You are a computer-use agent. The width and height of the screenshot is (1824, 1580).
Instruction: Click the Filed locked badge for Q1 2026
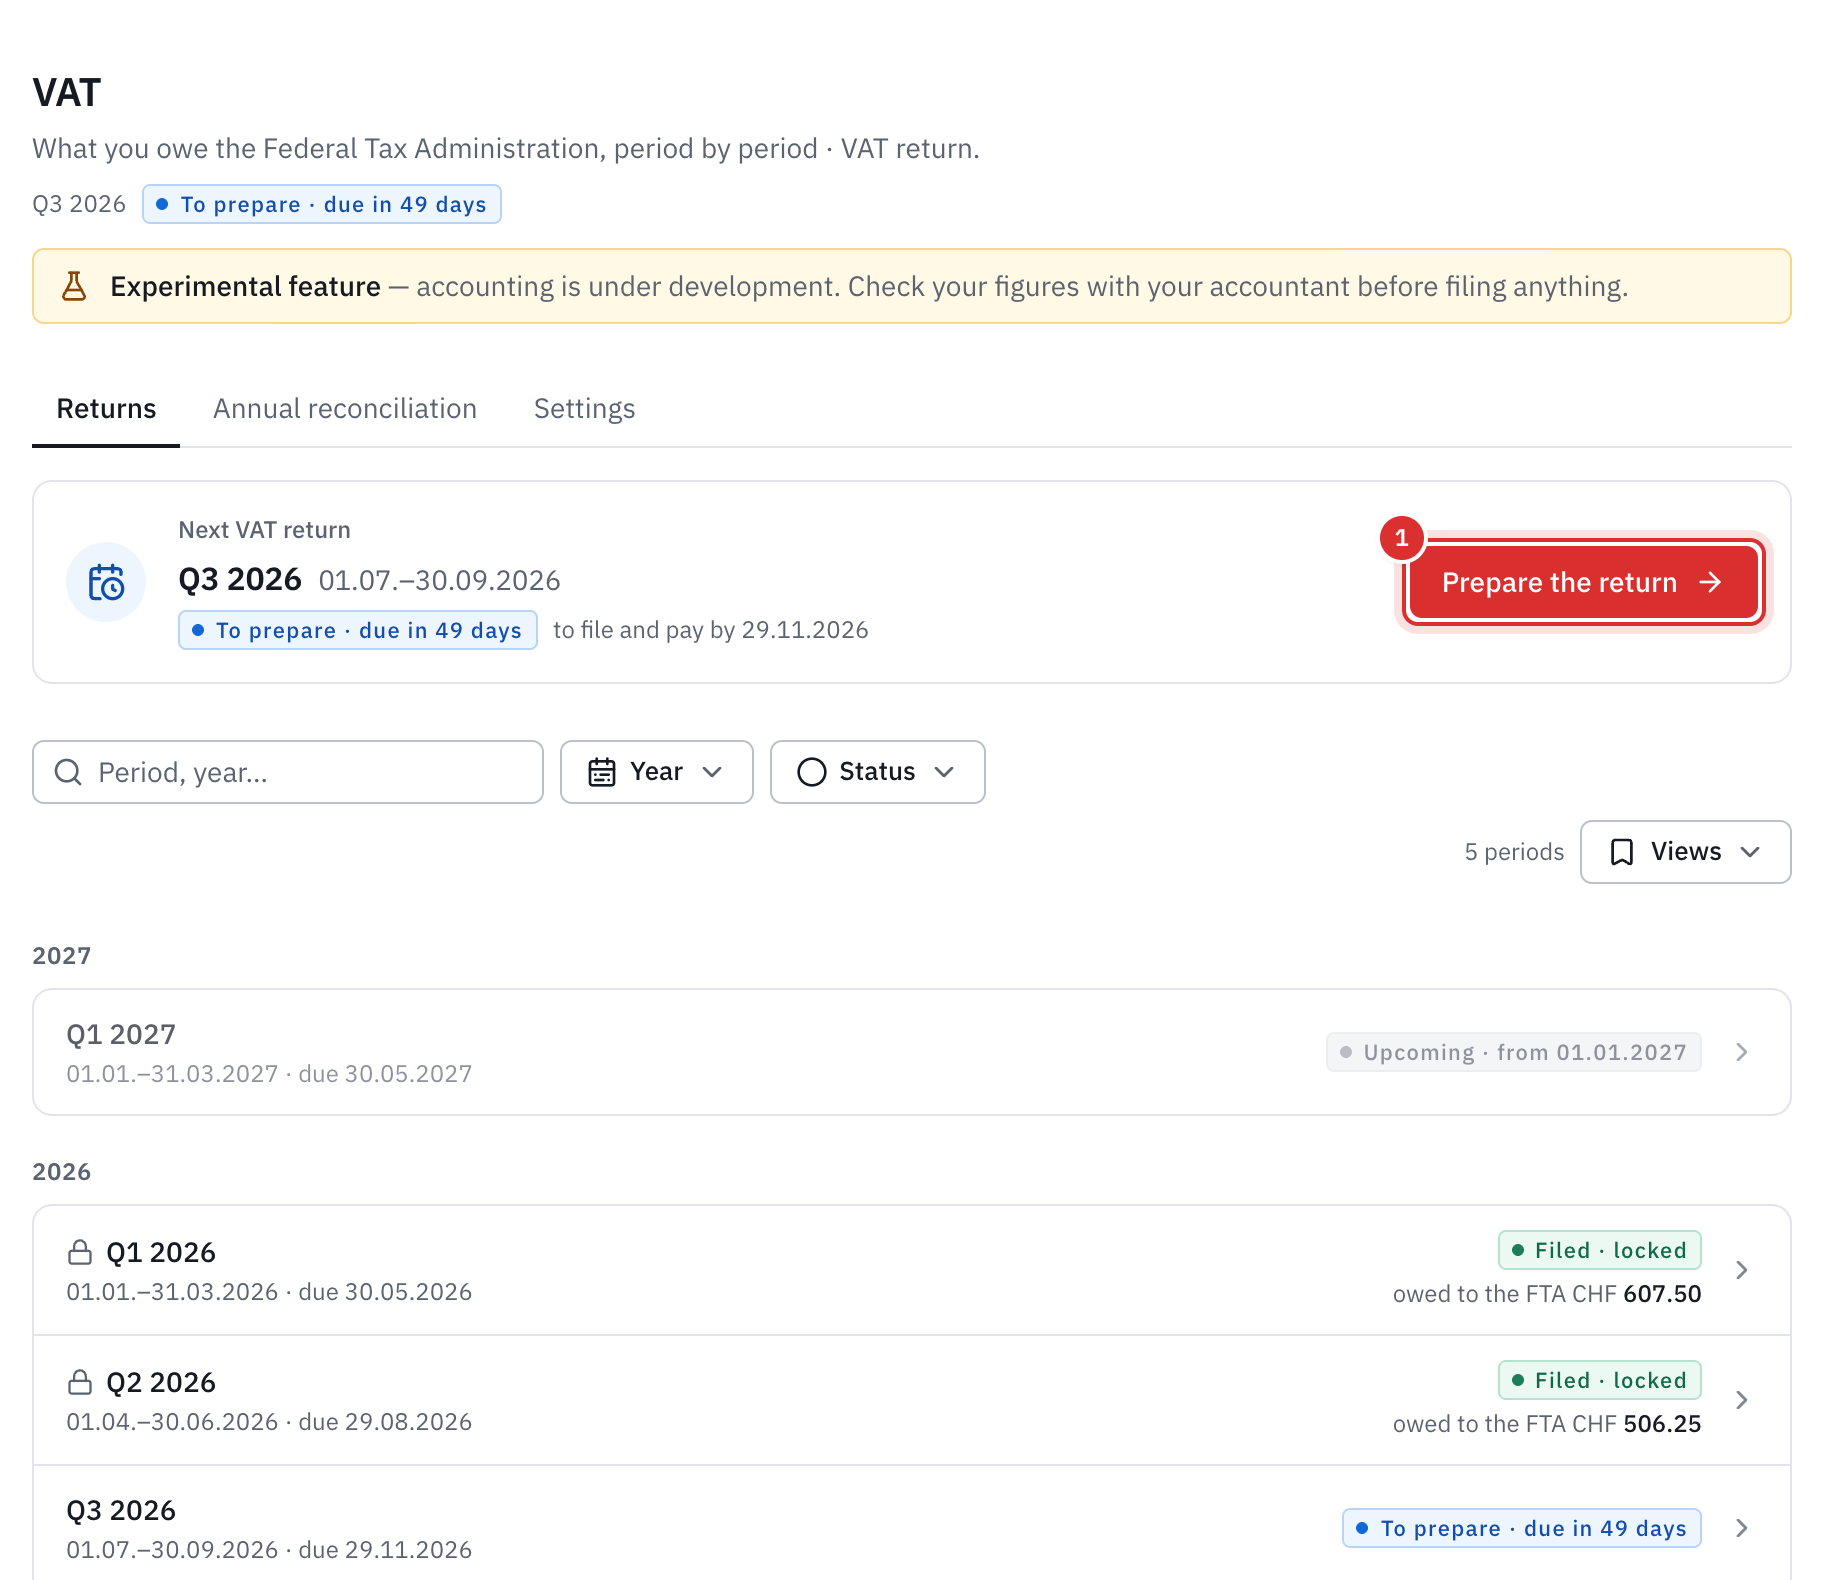click(x=1600, y=1250)
